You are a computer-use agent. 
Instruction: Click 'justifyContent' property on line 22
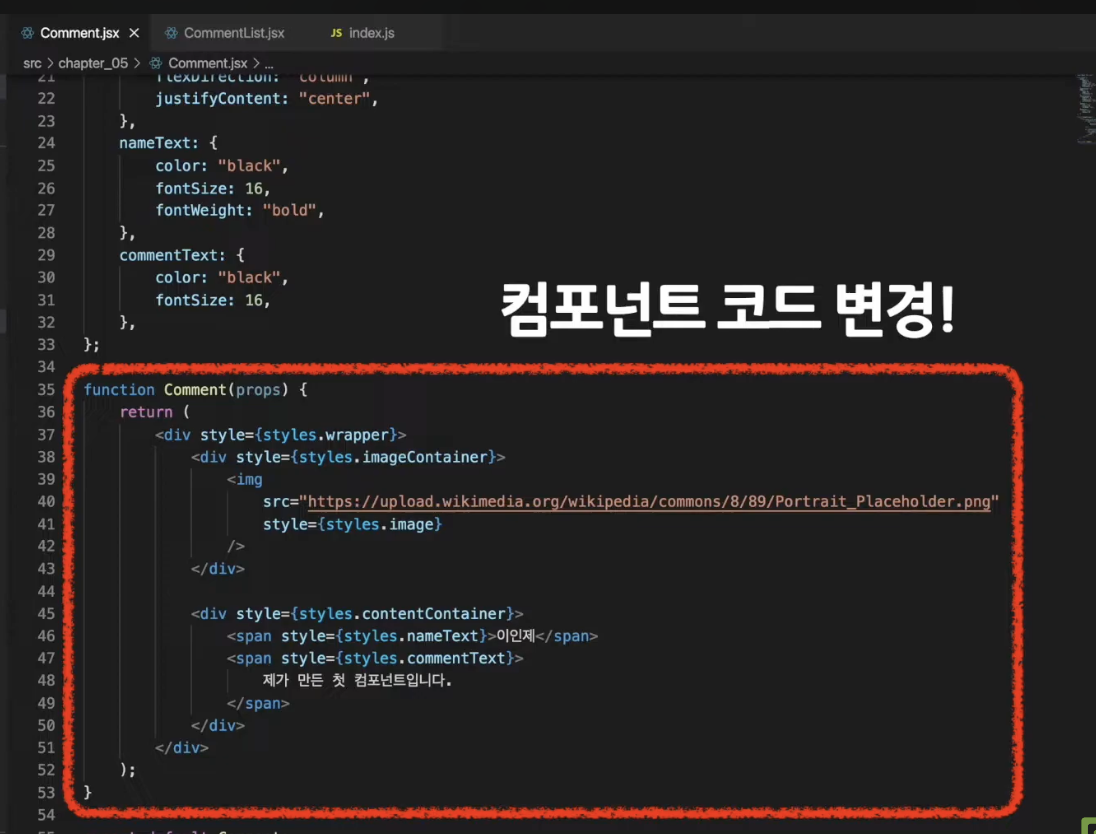217,99
